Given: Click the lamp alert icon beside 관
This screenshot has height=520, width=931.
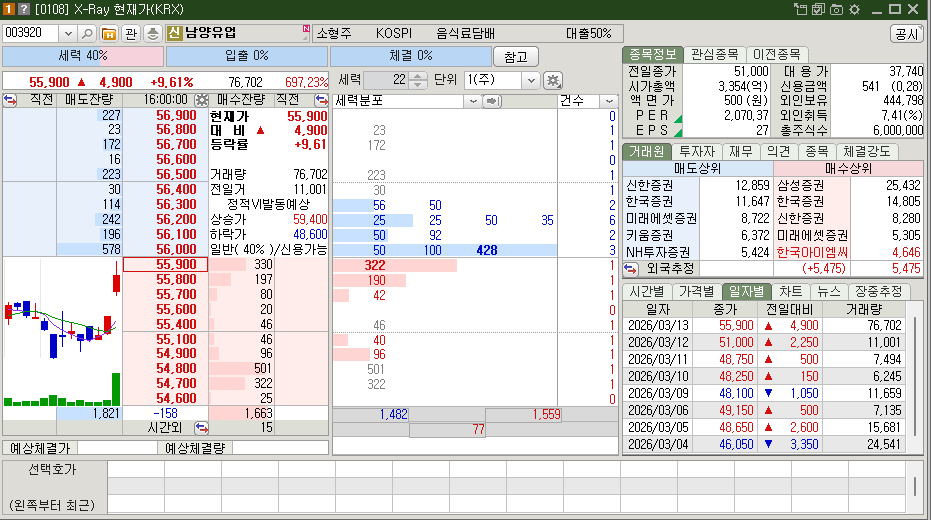Looking at the screenshot, I should pos(153,33).
